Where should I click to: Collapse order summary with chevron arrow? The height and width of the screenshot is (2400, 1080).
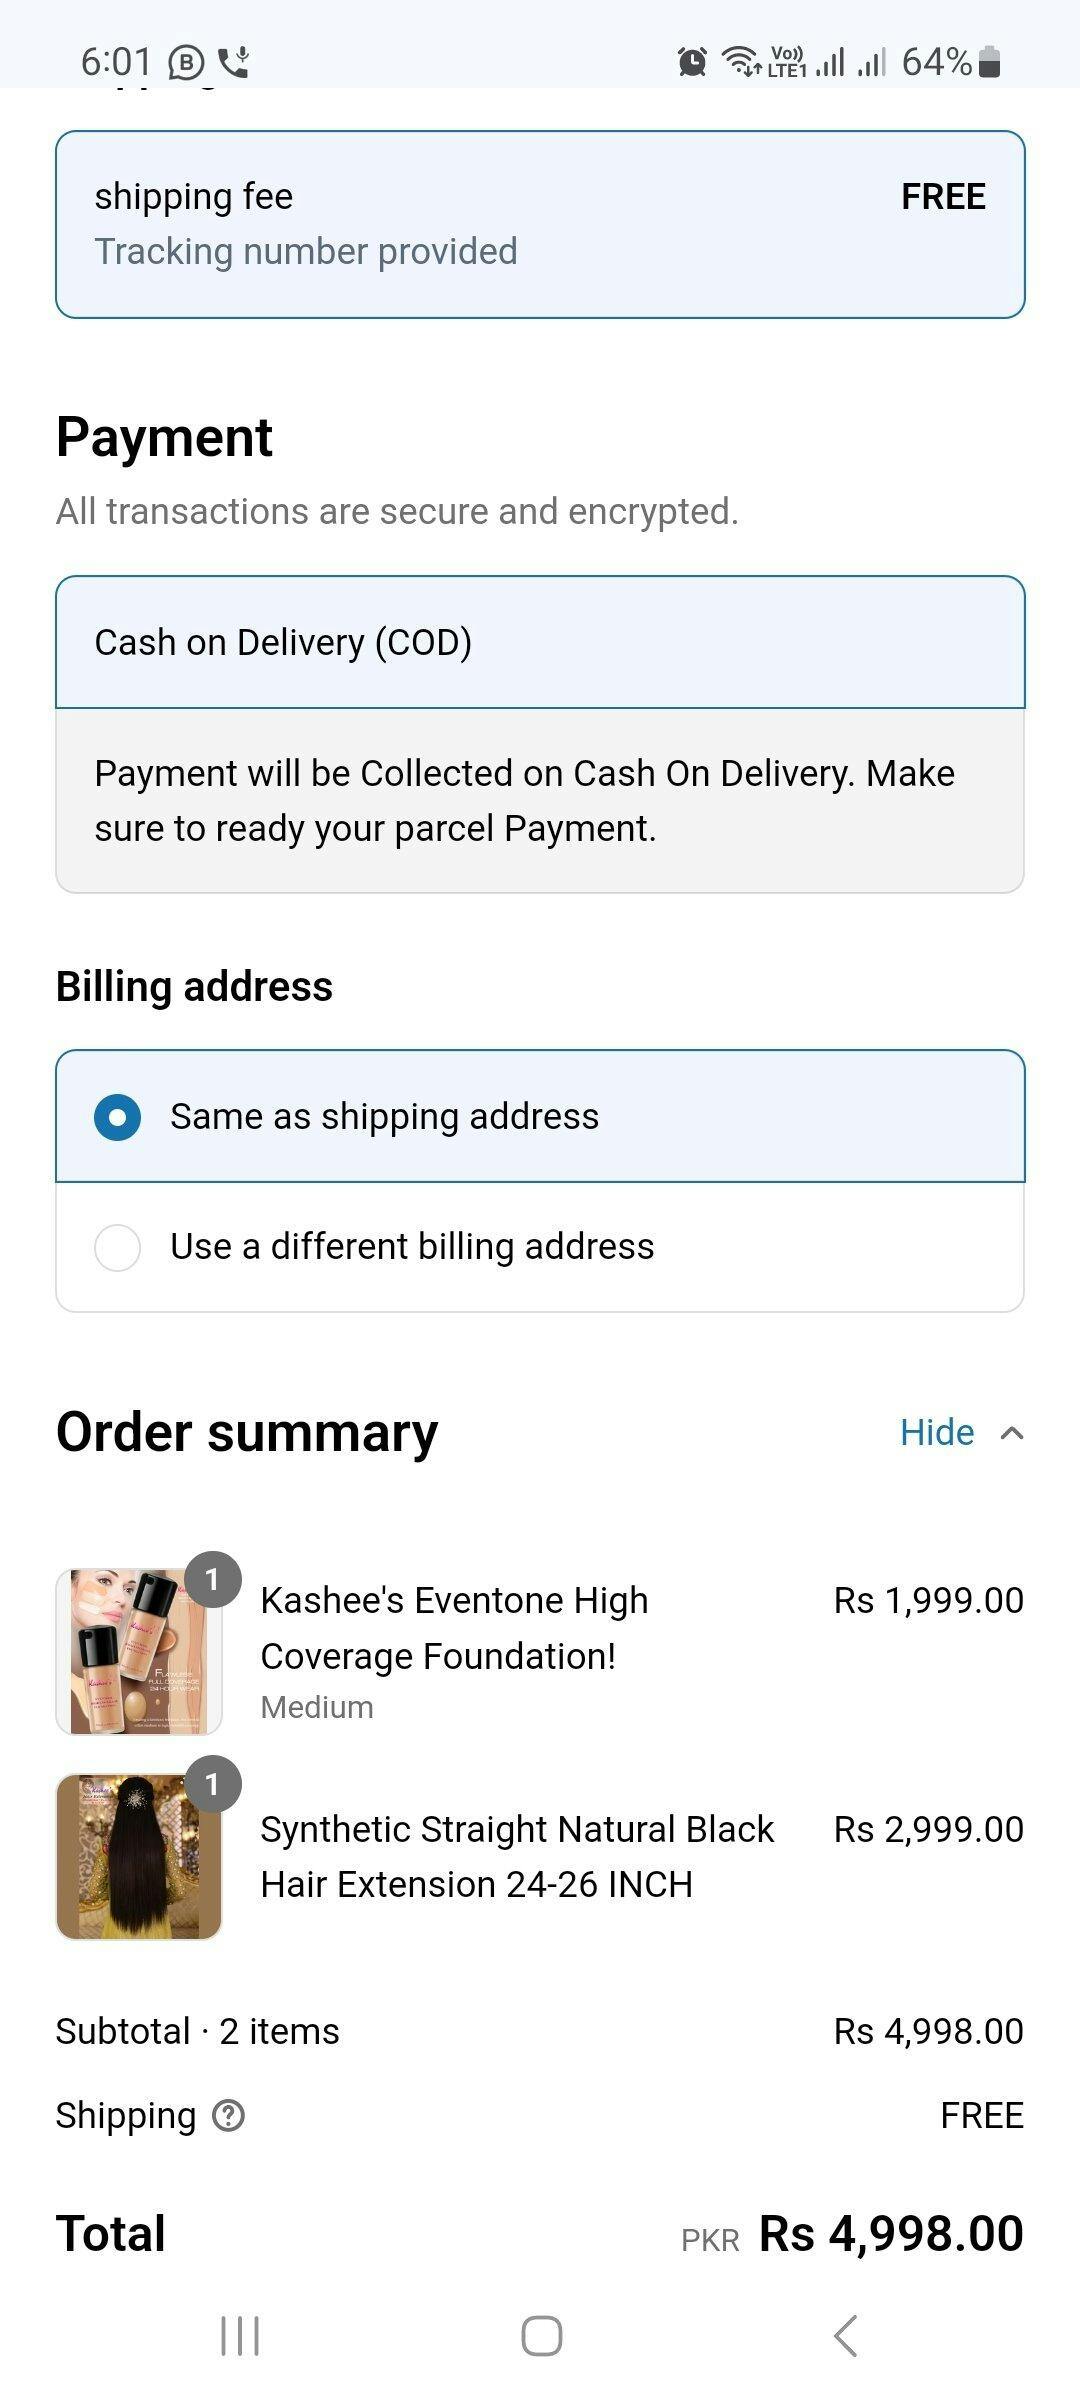1012,1433
